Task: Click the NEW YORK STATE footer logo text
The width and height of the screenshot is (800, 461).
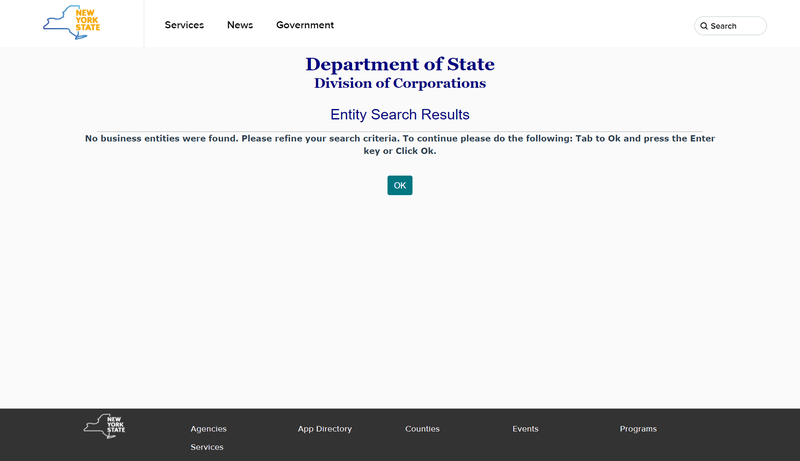Action: [115, 423]
